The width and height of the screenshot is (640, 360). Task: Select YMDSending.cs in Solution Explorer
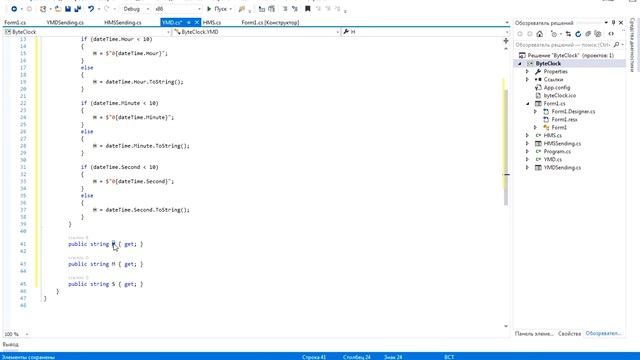tap(562, 167)
